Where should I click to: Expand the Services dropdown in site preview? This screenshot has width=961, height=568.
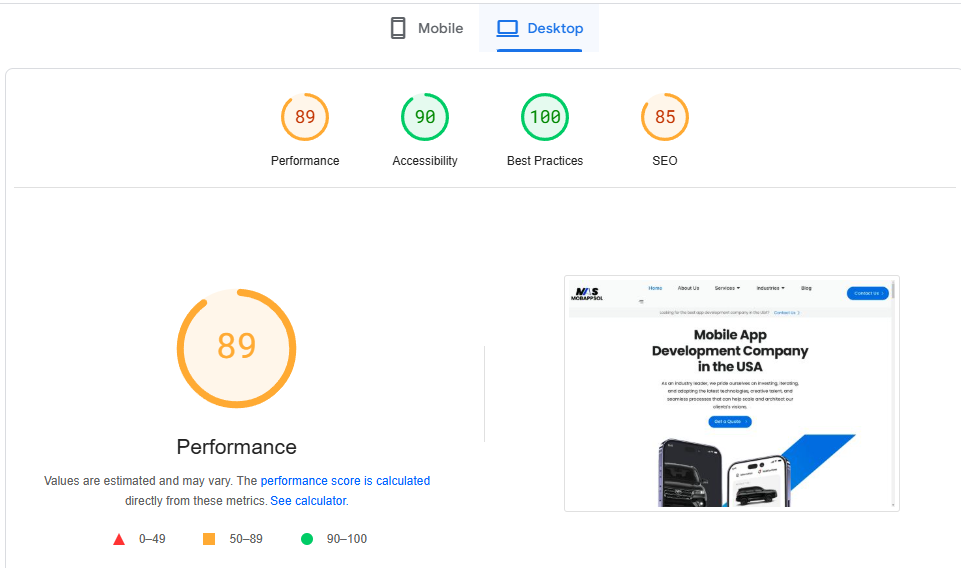pos(727,288)
